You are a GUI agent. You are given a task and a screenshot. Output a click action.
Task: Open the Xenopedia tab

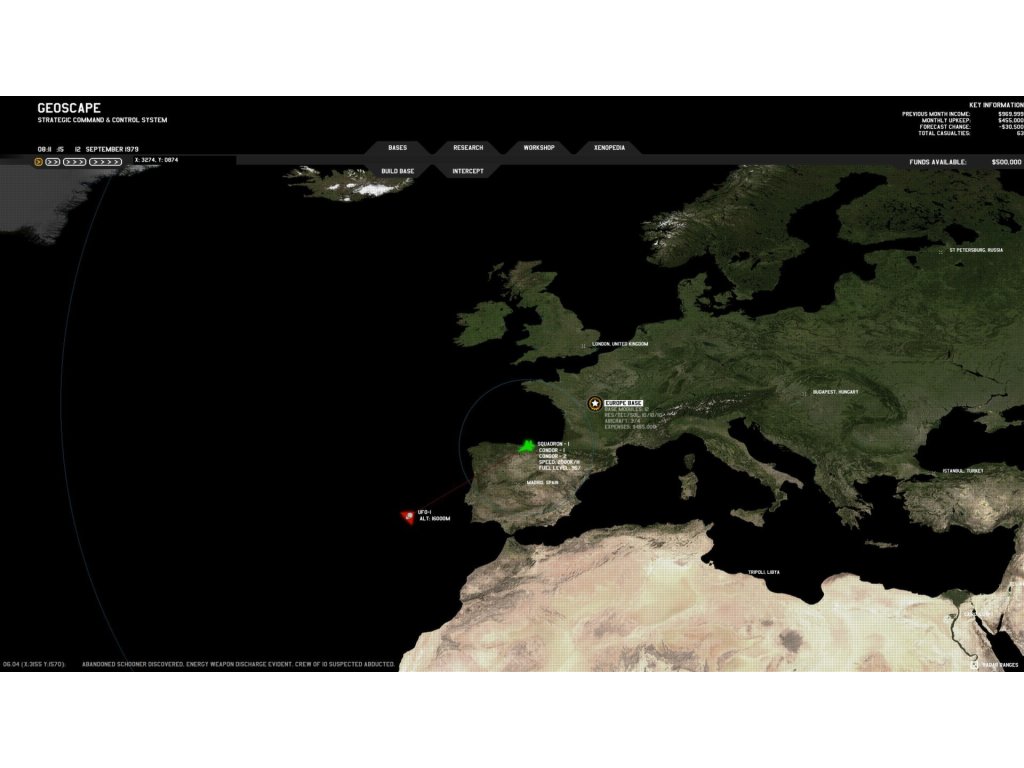[609, 148]
